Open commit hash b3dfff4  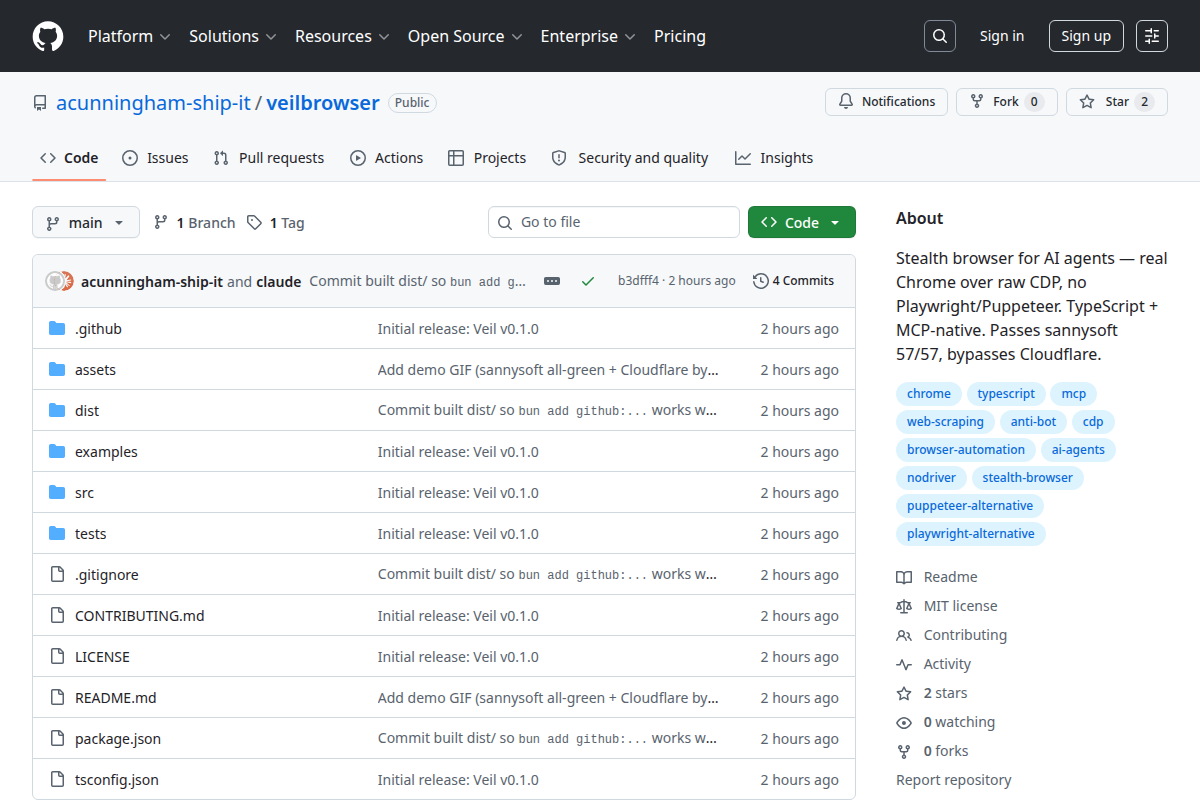pyautogui.click(x=639, y=281)
